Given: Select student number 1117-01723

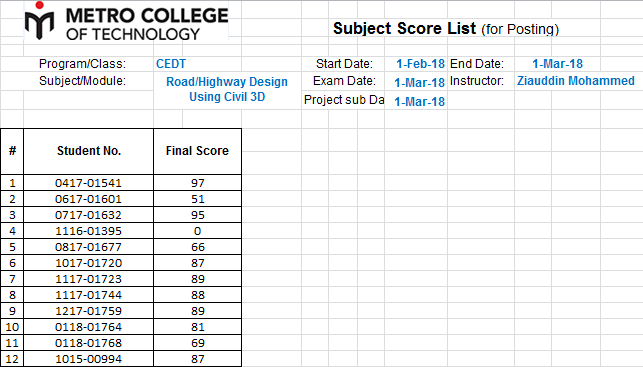Looking at the screenshot, I should tap(89, 279).
